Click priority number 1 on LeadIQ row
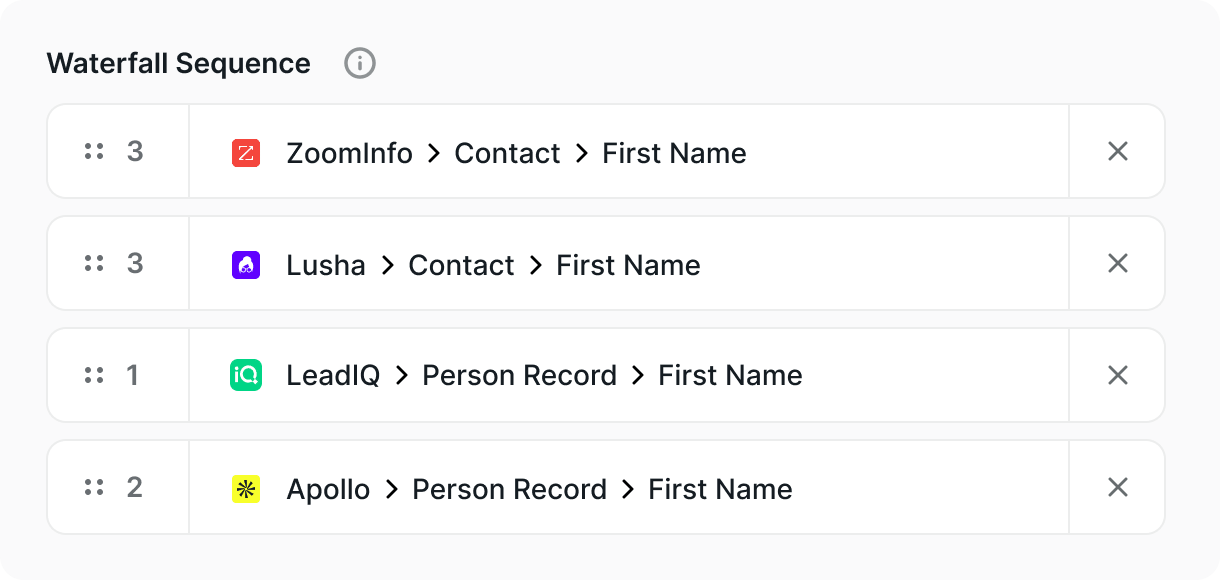1220x580 pixels. tap(133, 376)
